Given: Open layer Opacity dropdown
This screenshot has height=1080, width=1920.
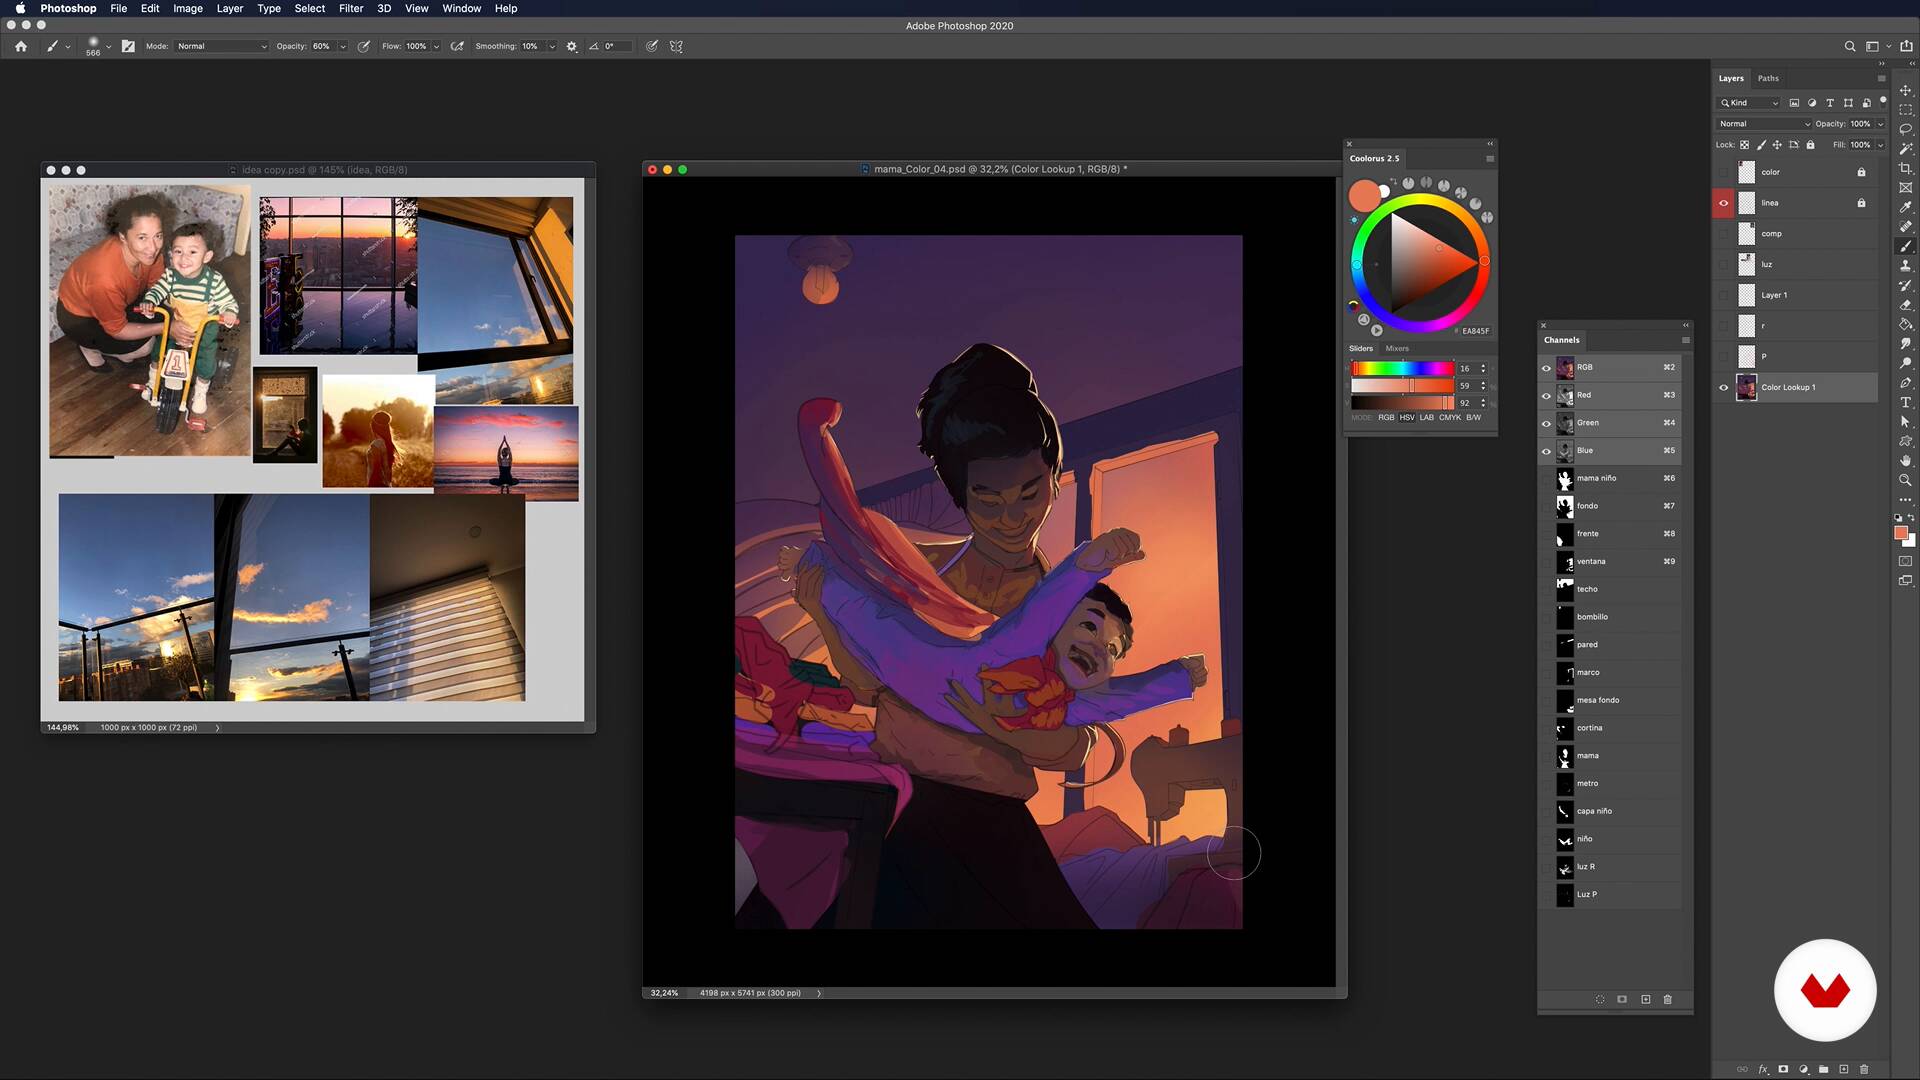Looking at the screenshot, I should pyautogui.click(x=1880, y=124).
